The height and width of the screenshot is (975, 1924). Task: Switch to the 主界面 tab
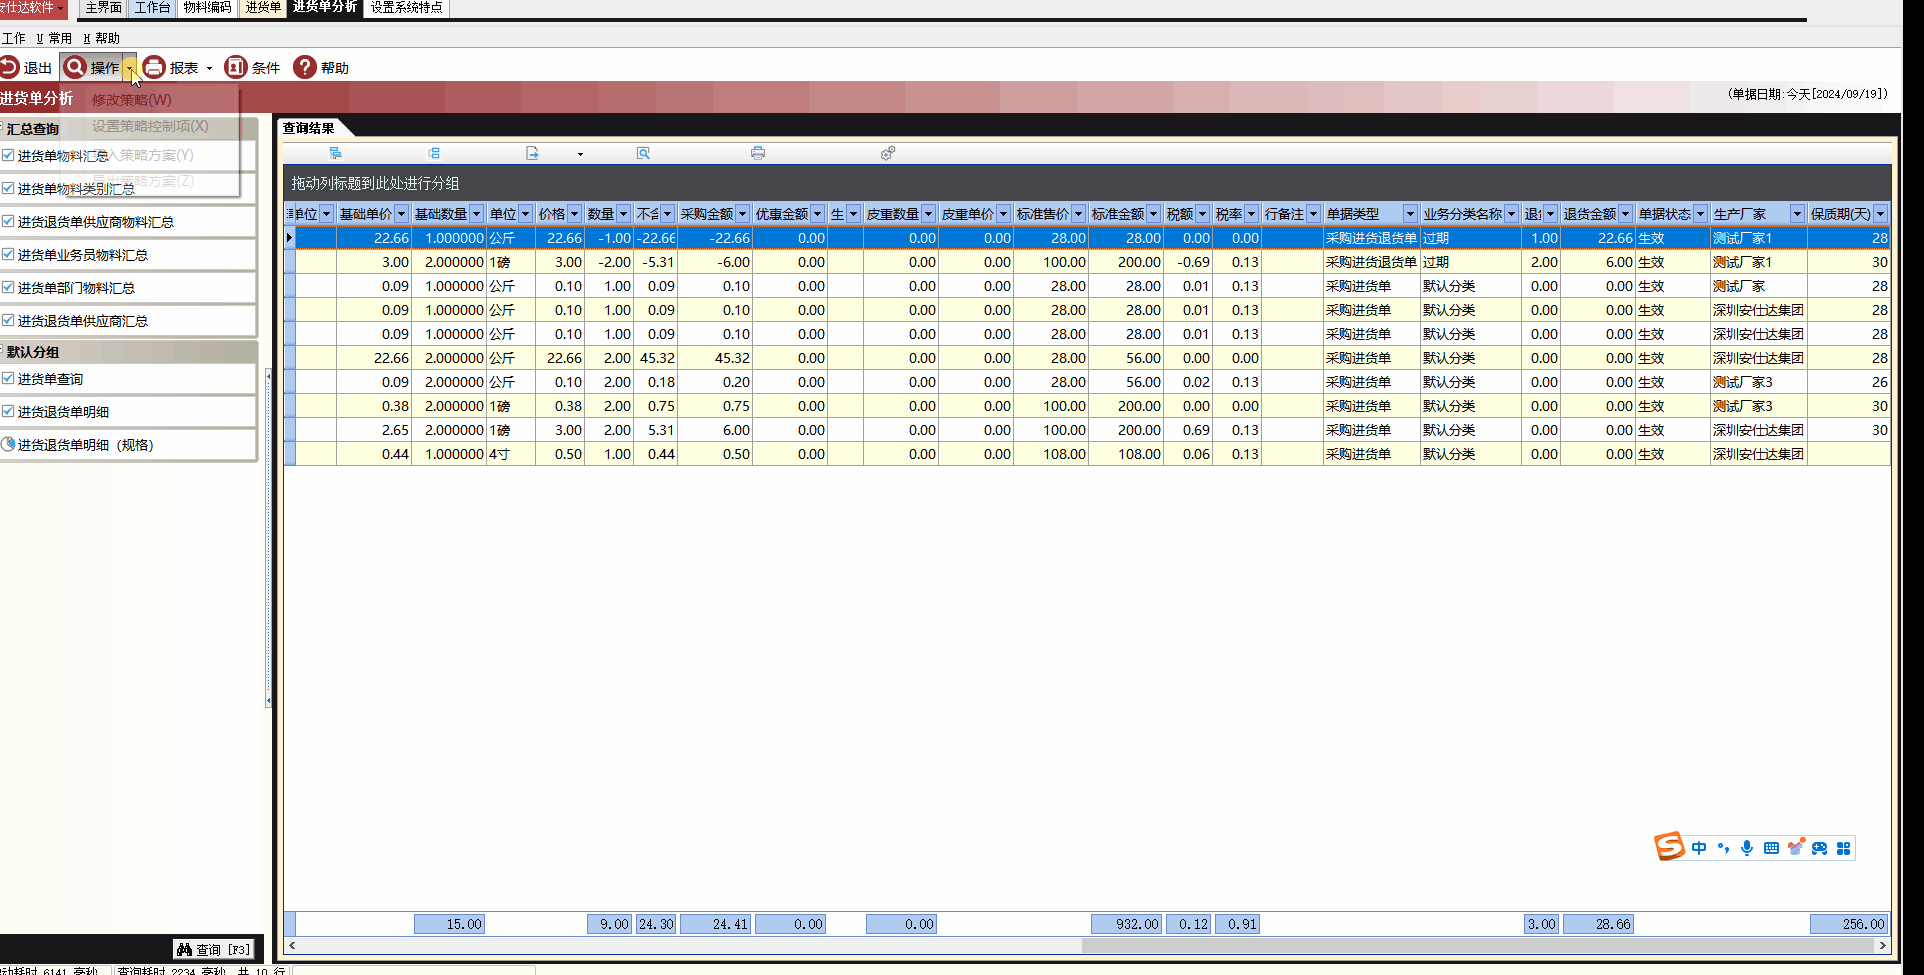103,8
